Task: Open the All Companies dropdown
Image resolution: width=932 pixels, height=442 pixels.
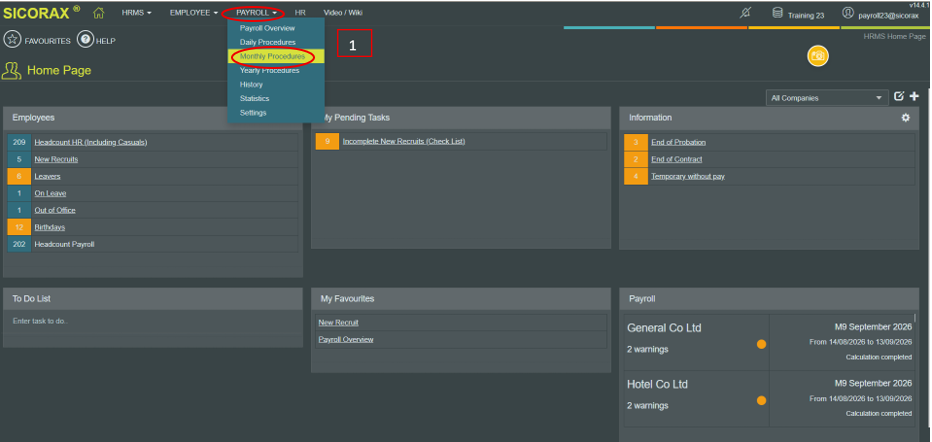Action: pos(827,98)
